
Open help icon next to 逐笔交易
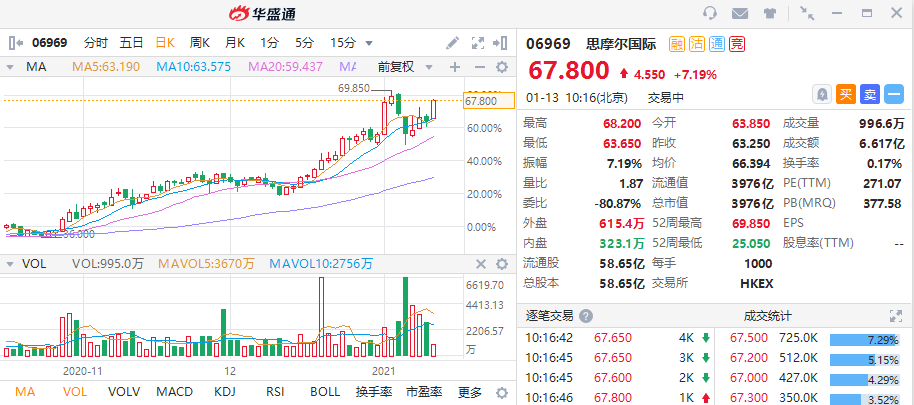click(x=586, y=316)
